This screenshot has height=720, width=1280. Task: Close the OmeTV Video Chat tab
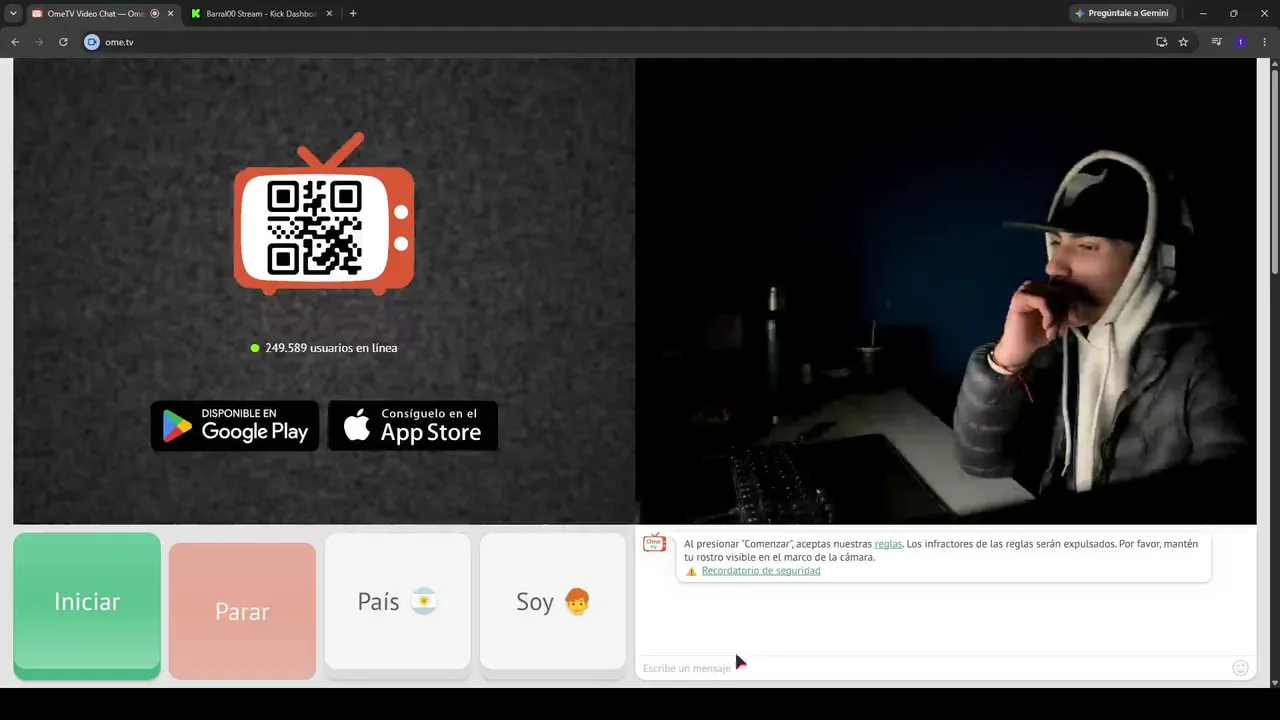[x=171, y=14]
